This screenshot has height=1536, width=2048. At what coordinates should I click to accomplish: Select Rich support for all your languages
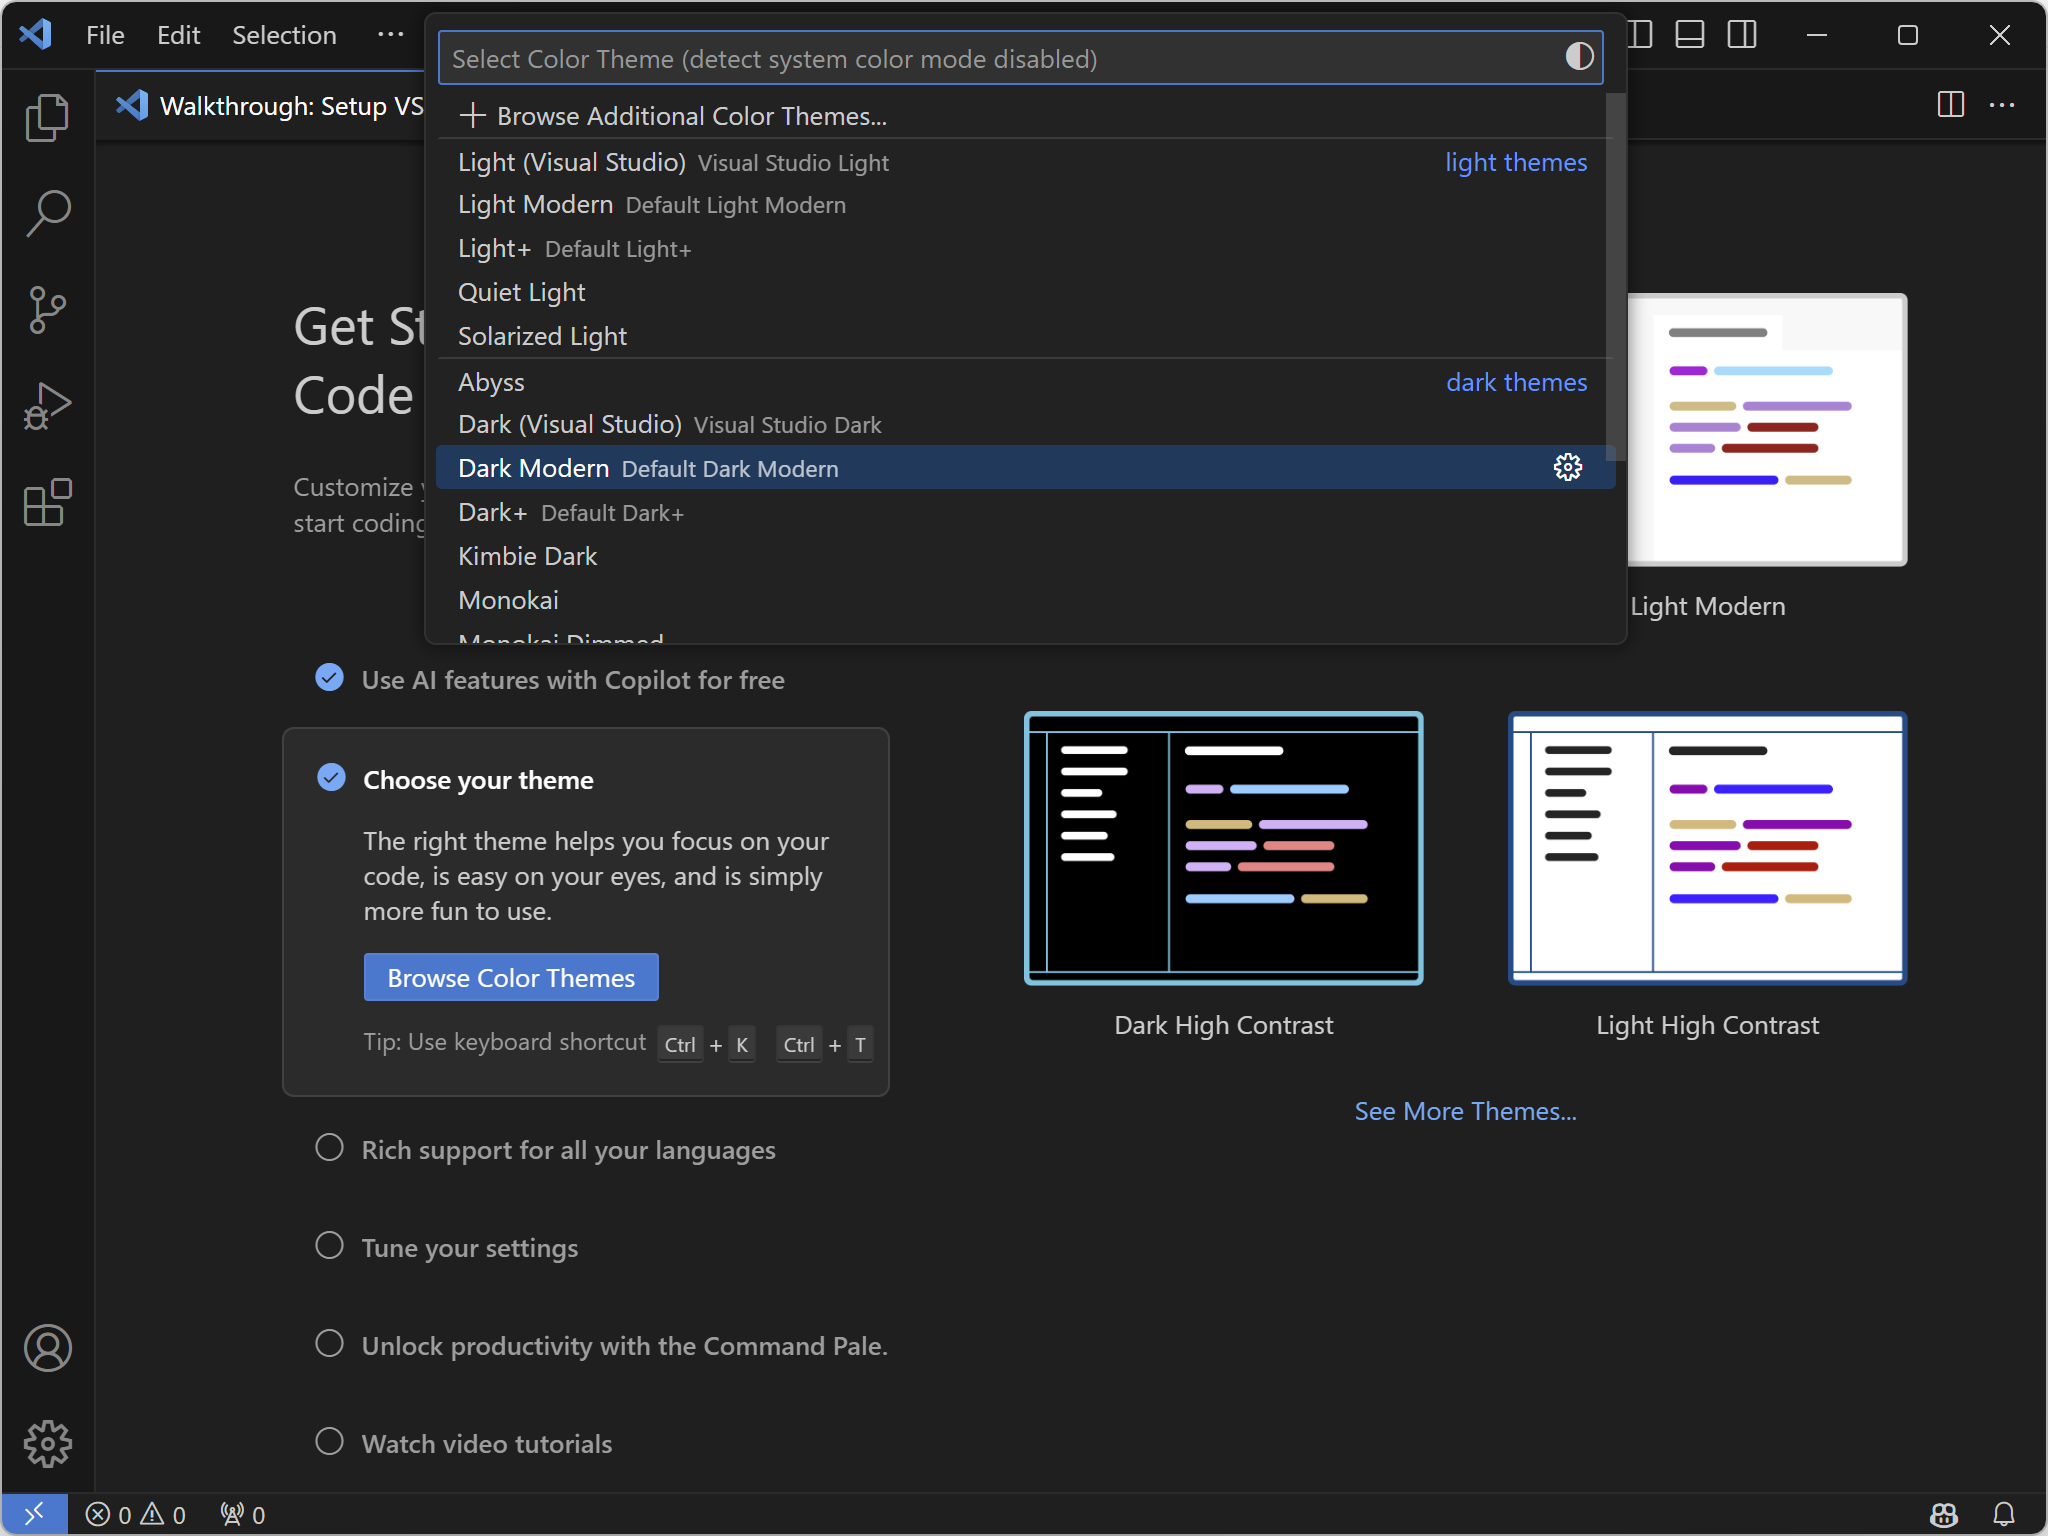567,1150
